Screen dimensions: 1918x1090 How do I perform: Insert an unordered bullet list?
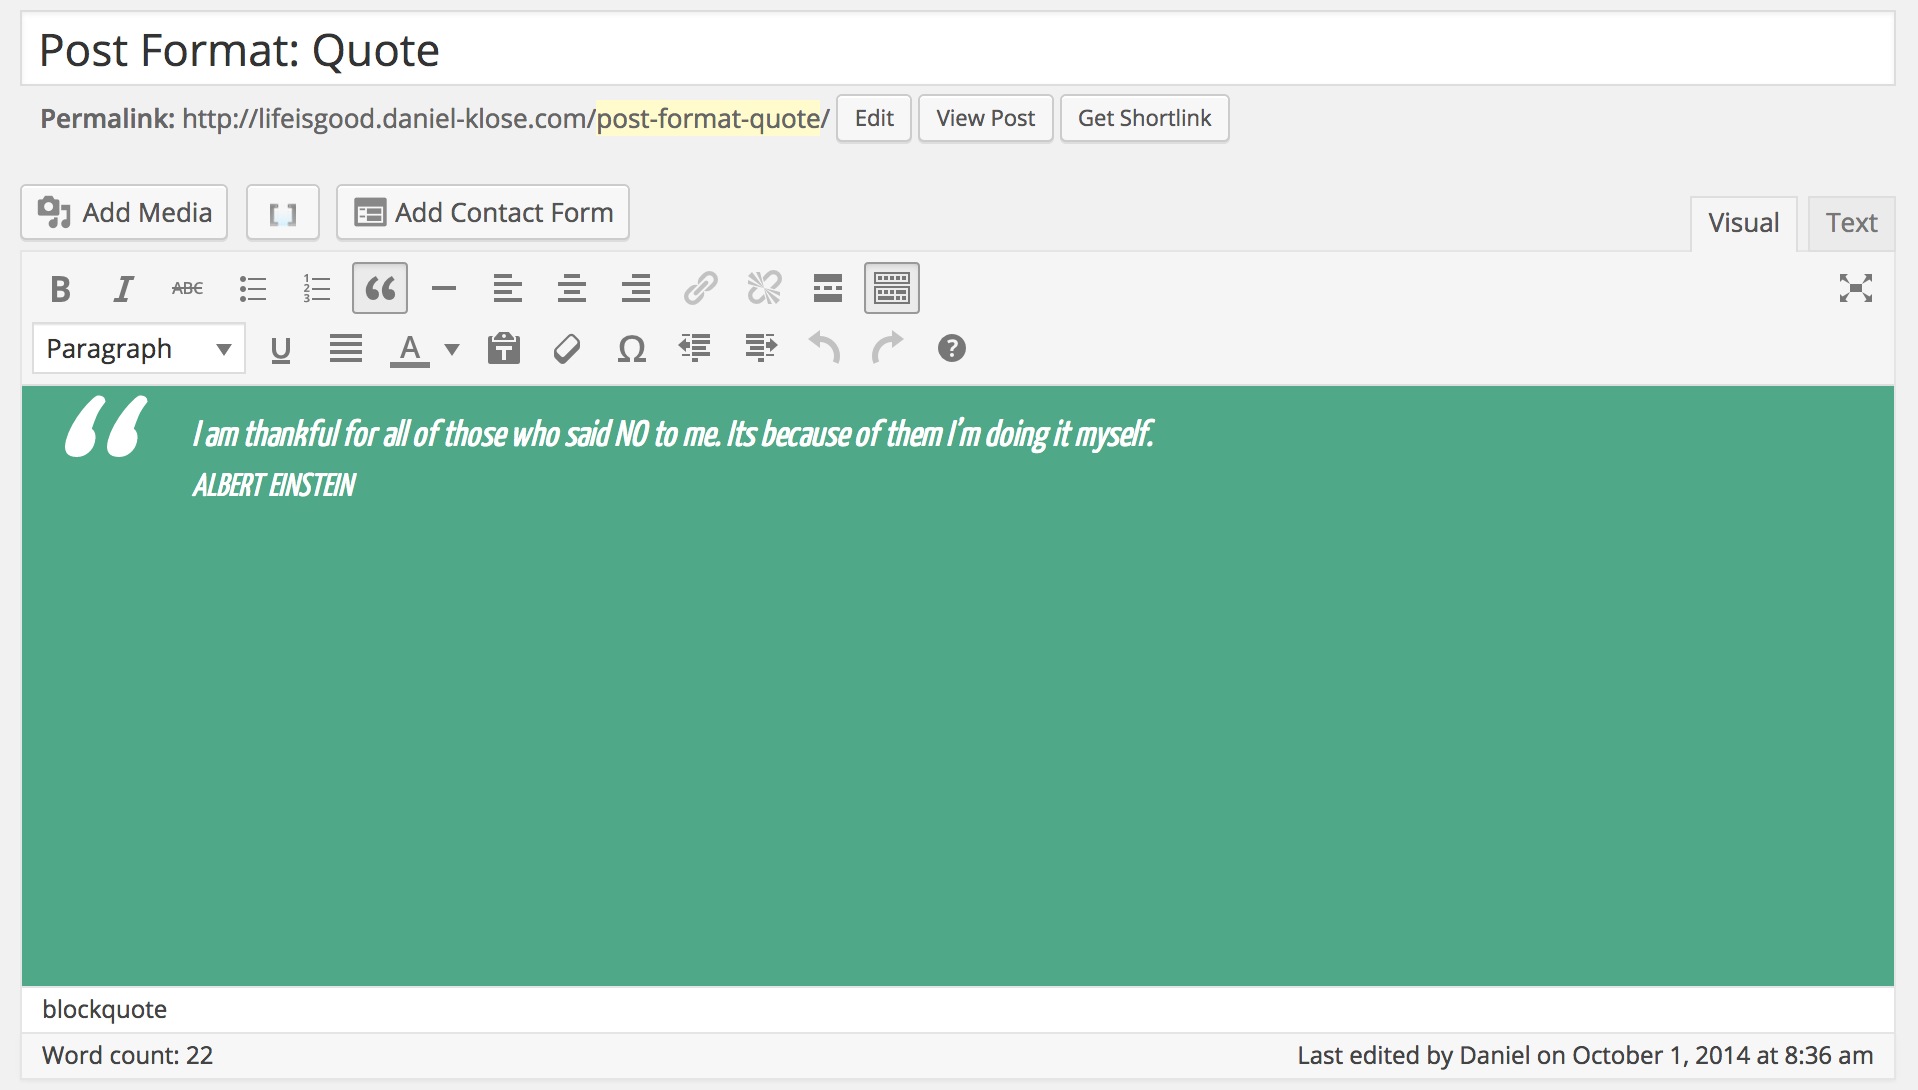pos(252,288)
